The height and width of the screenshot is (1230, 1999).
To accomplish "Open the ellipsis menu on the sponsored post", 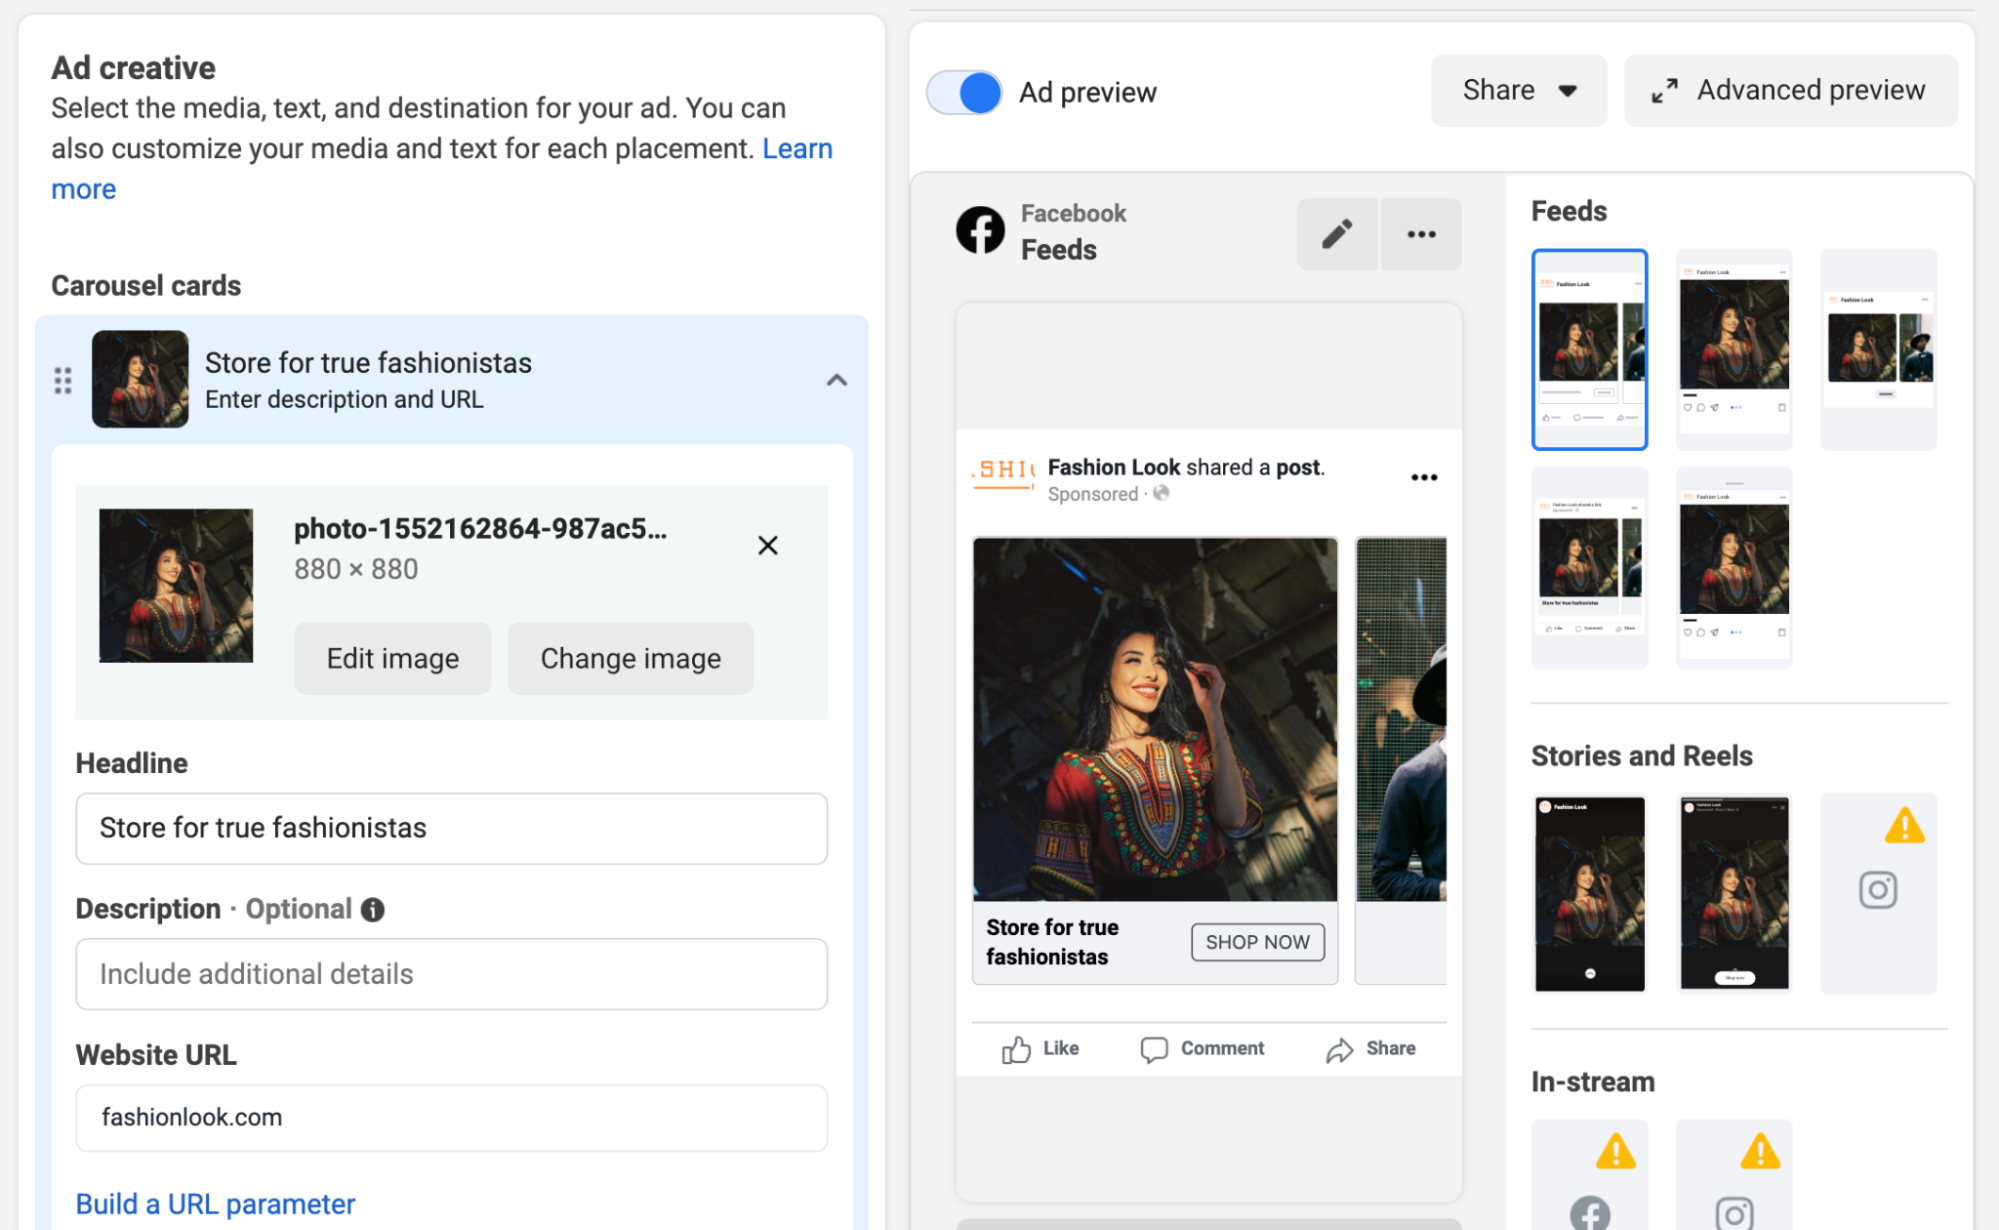I will (x=1423, y=477).
